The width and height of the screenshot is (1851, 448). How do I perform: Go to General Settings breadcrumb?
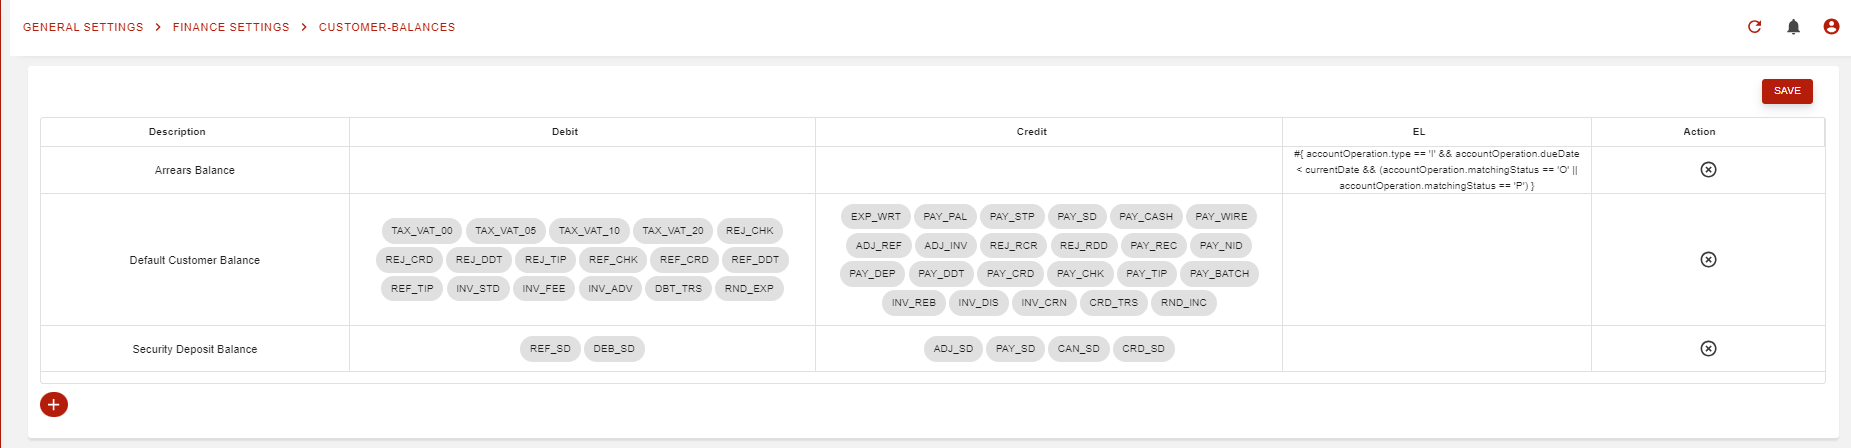83,27
